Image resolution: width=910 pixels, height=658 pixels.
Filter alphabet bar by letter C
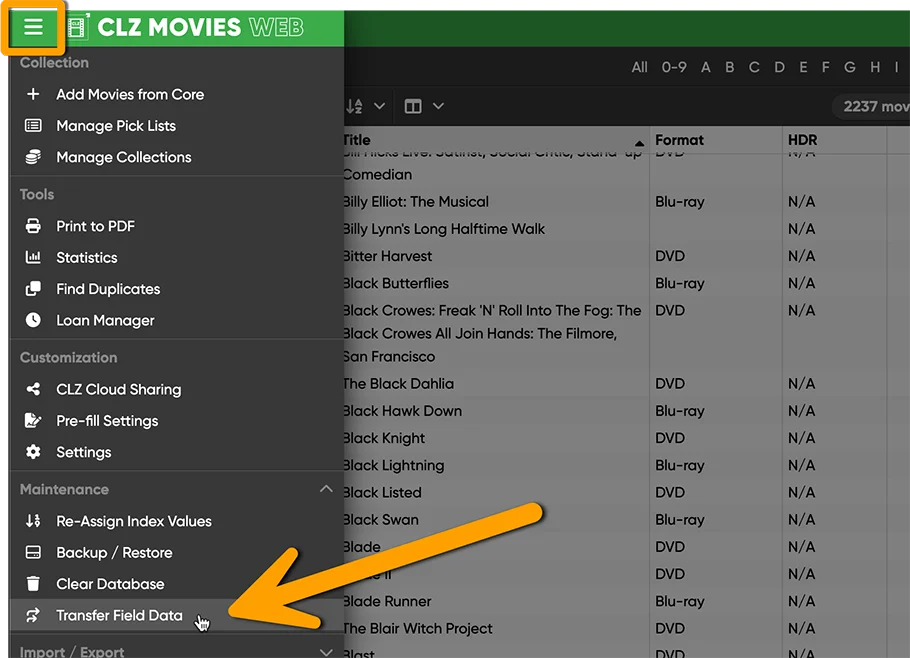754,67
